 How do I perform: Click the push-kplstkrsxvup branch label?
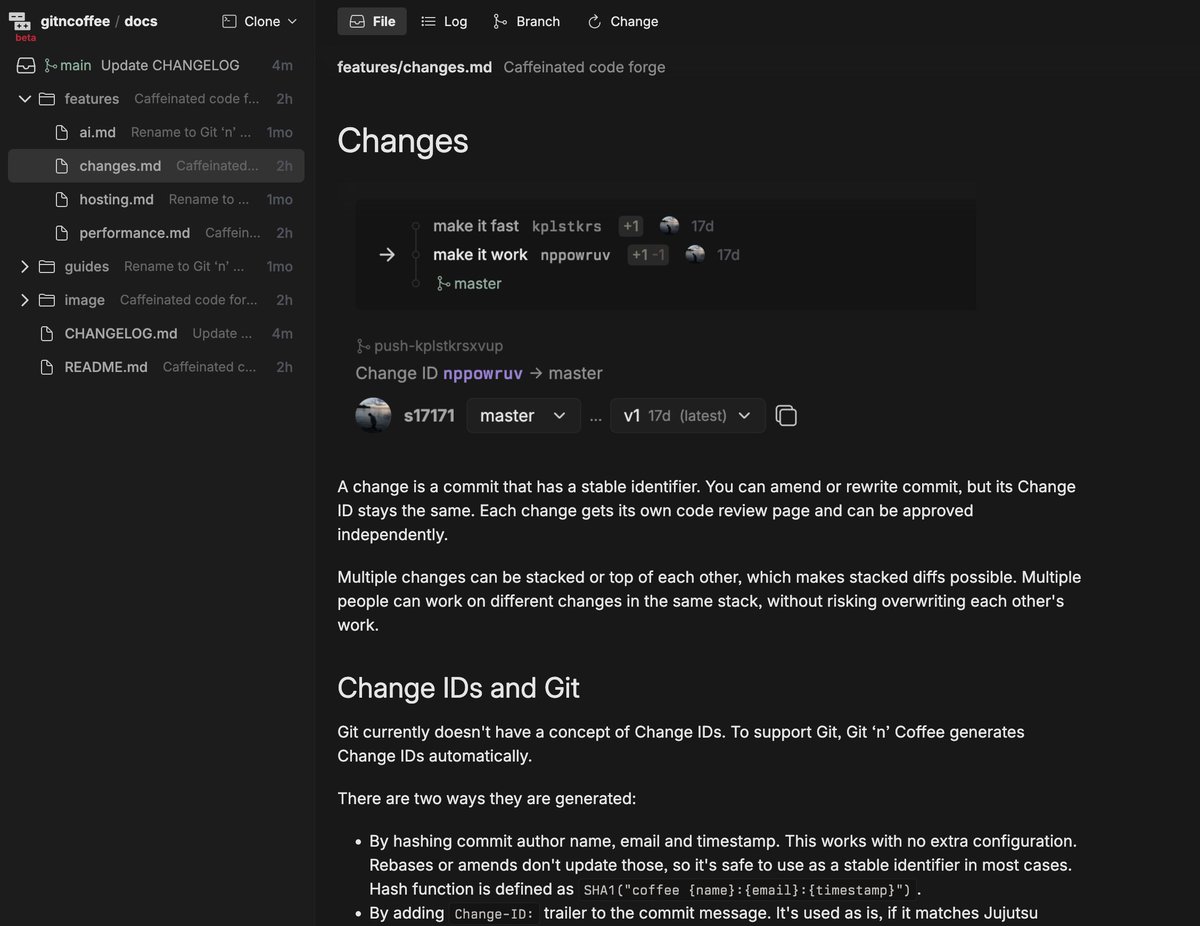point(430,346)
